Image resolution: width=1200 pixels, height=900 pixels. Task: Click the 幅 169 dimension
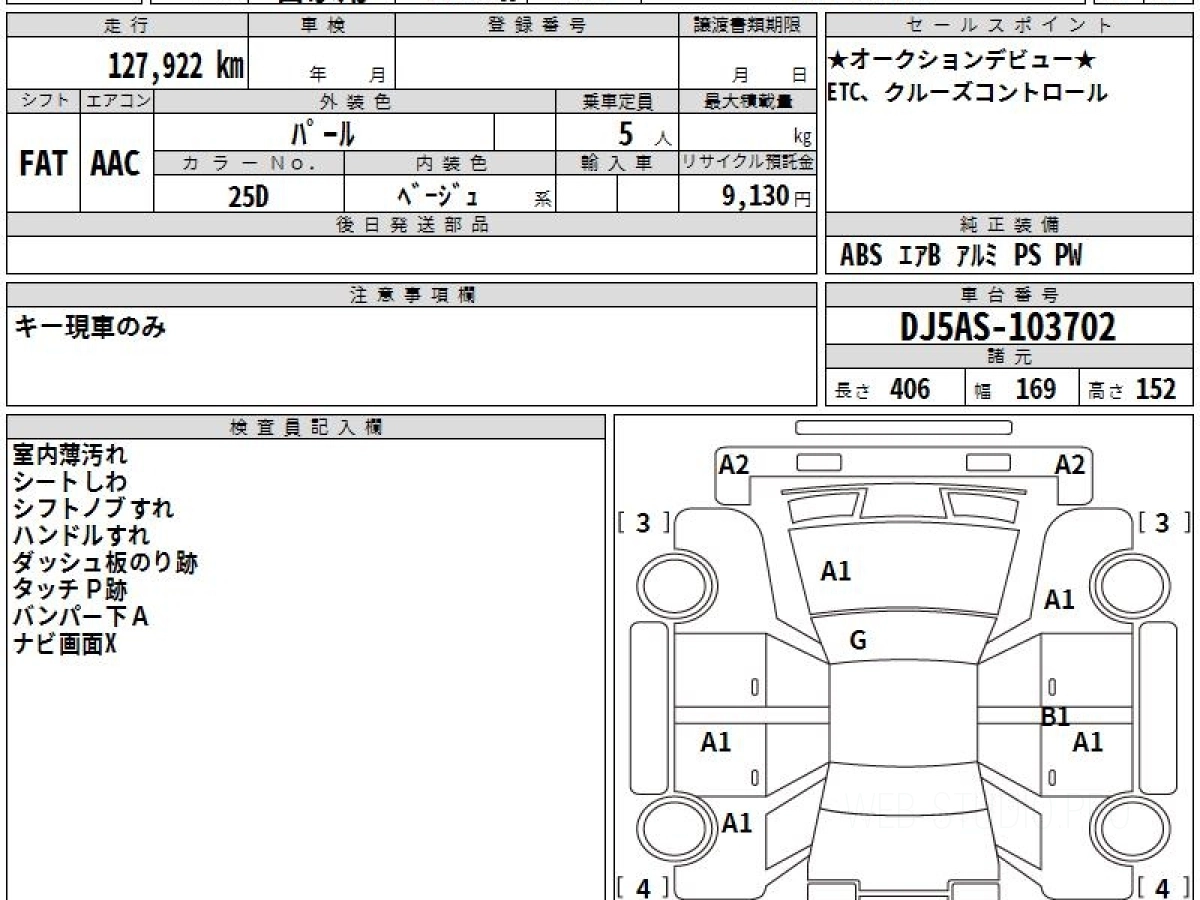tap(1015, 389)
